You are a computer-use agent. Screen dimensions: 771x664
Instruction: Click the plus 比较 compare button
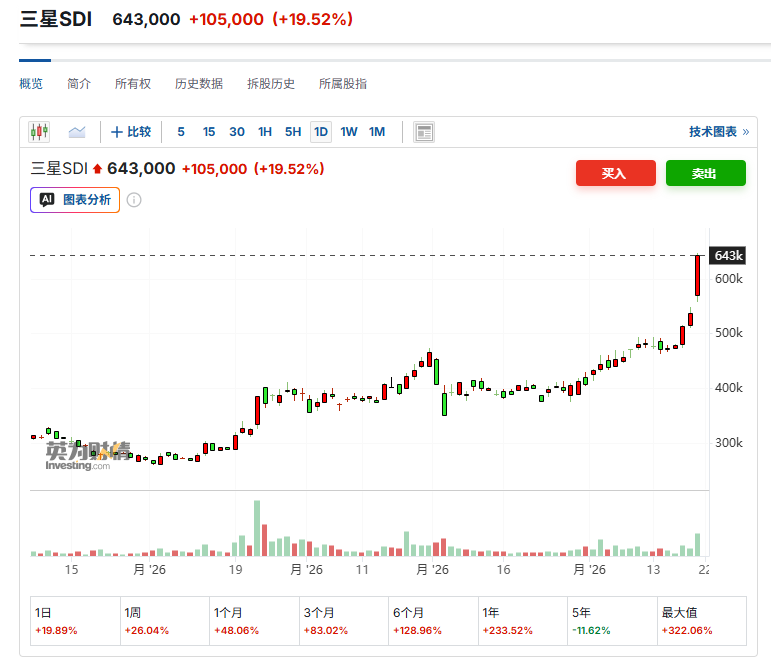point(131,132)
